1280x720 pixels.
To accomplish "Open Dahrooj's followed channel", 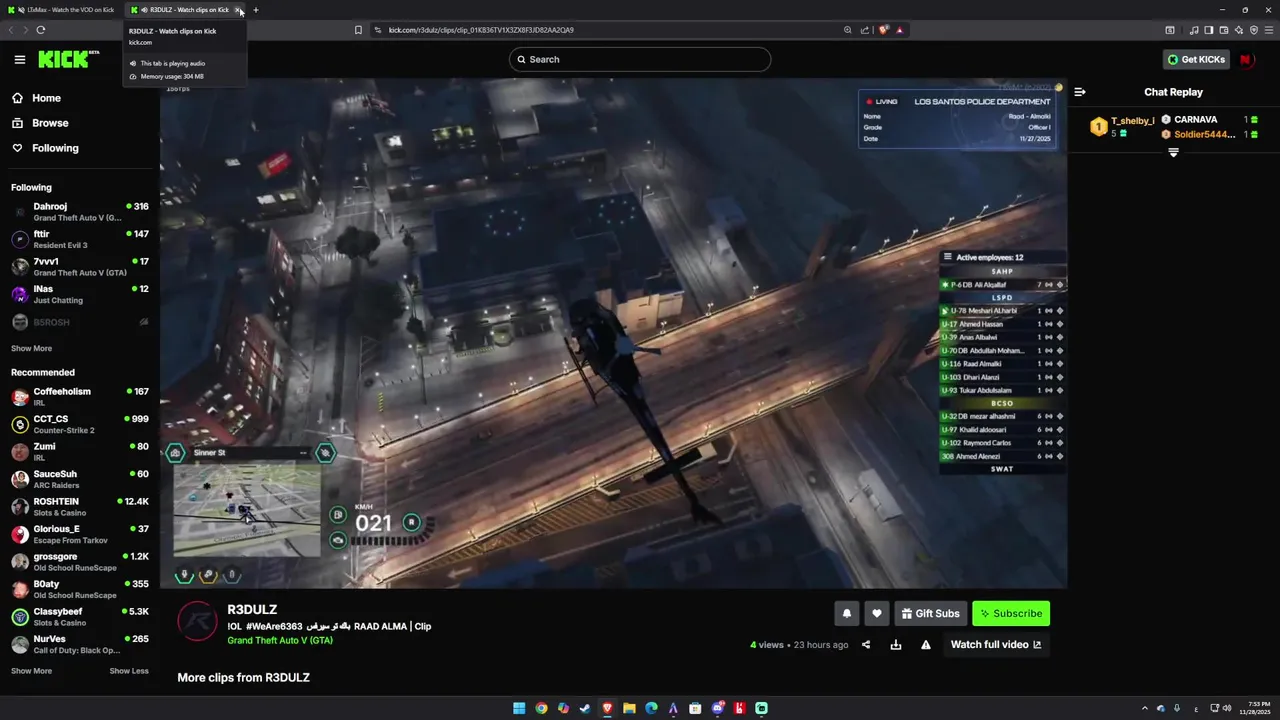I will 80,212.
